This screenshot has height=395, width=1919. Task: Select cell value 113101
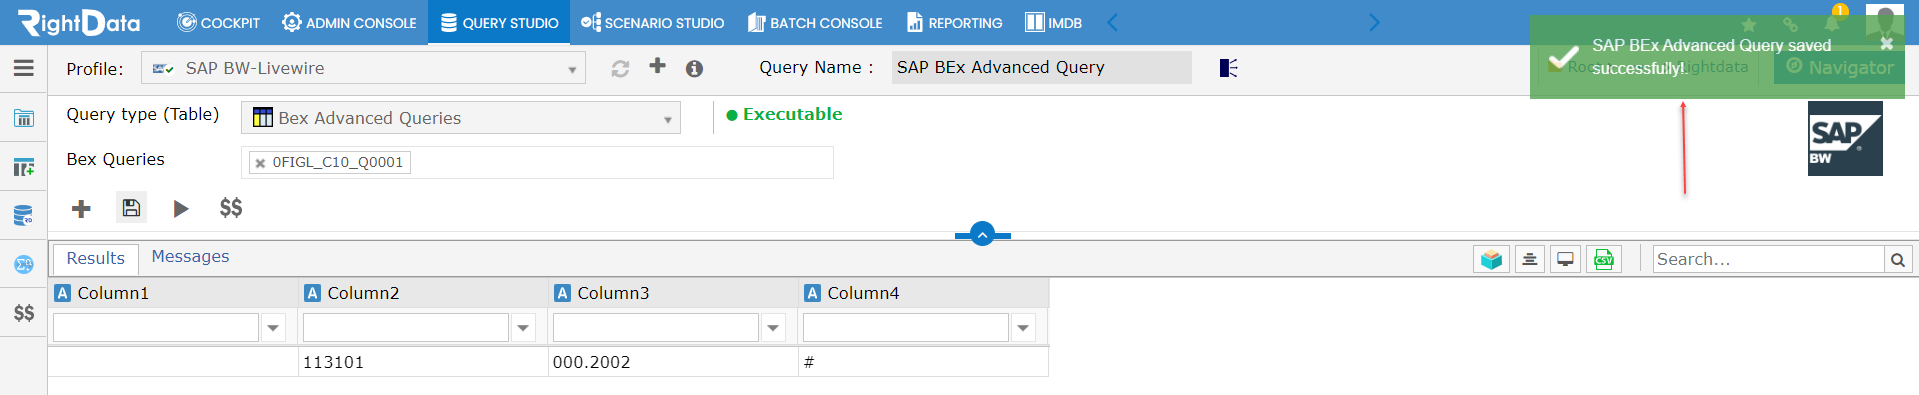coord(423,362)
